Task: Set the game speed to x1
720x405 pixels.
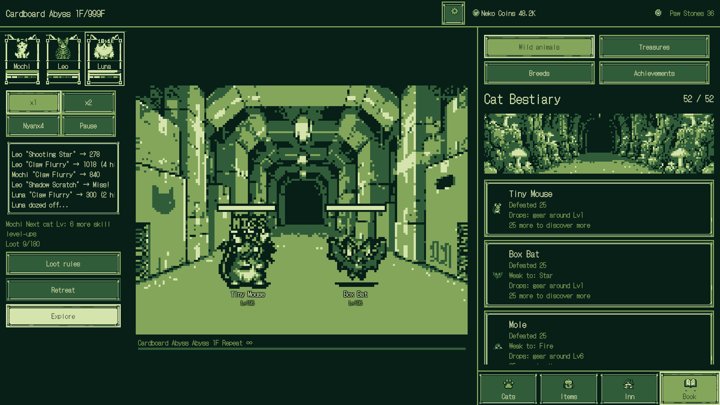Action: (33, 102)
